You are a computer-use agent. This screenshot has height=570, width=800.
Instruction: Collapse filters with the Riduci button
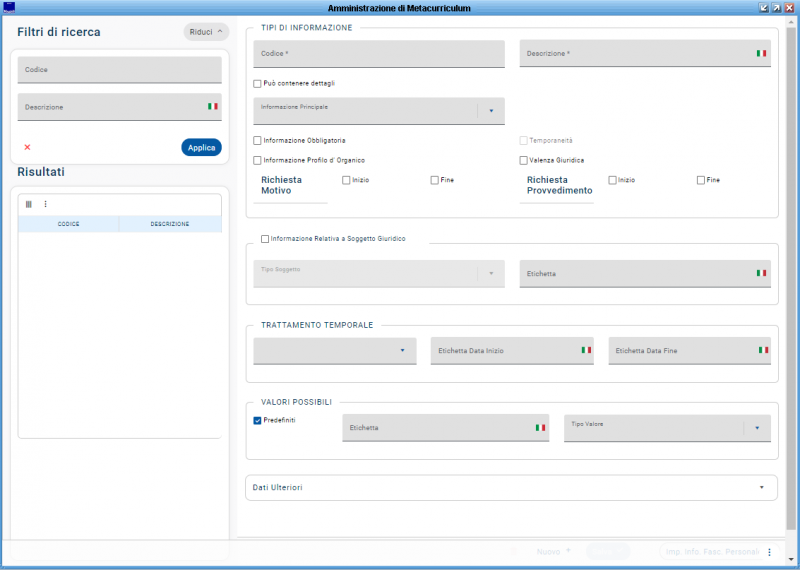pos(206,32)
